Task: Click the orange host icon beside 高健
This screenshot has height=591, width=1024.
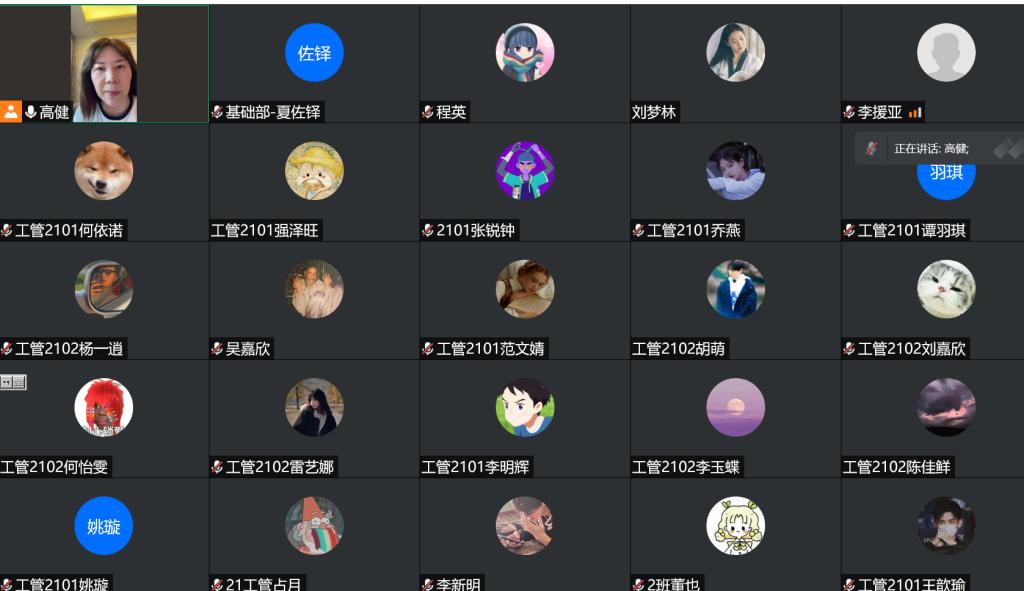Action: (10, 112)
